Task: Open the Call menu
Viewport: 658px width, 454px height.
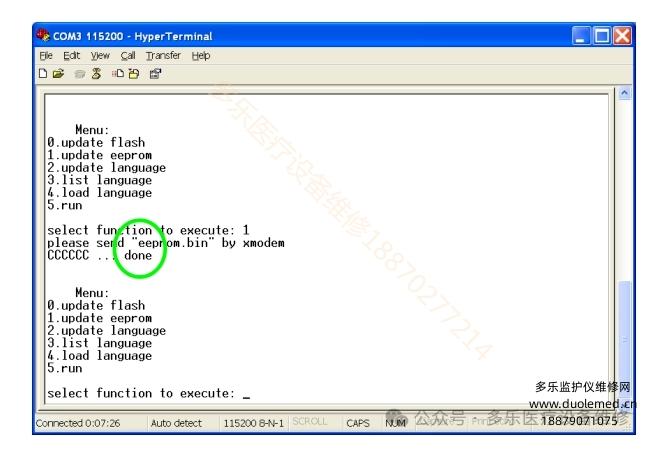Action: [x=128, y=56]
